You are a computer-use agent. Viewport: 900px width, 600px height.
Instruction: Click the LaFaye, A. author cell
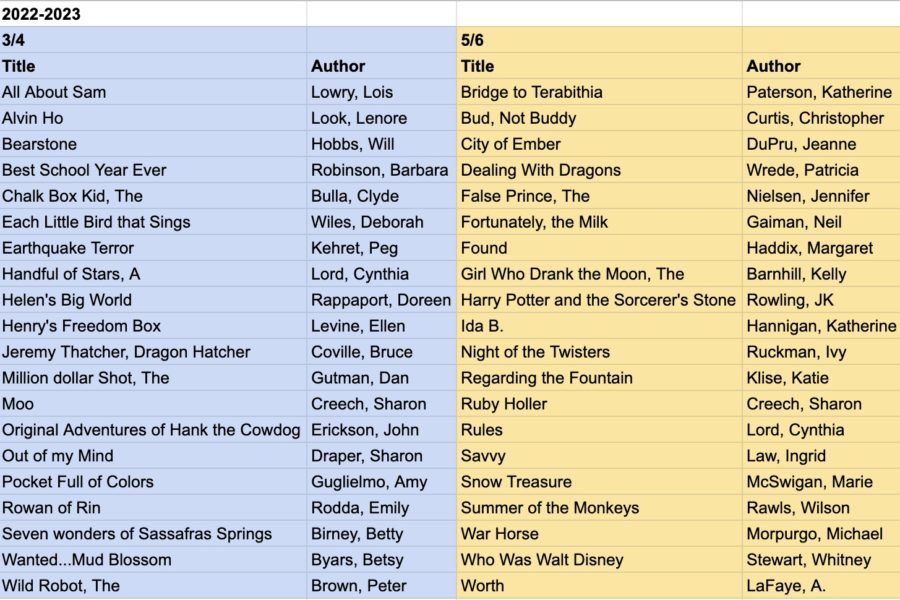coord(821,586)
